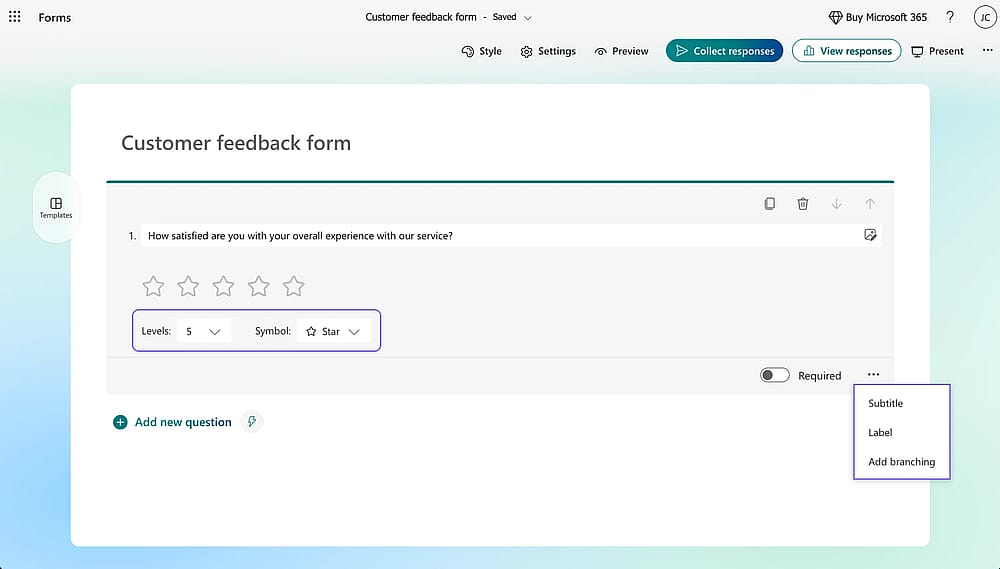Viewport: 1000px width, 569px height.
Task: Move question down with arrow icon
Action: coord(837,203)
